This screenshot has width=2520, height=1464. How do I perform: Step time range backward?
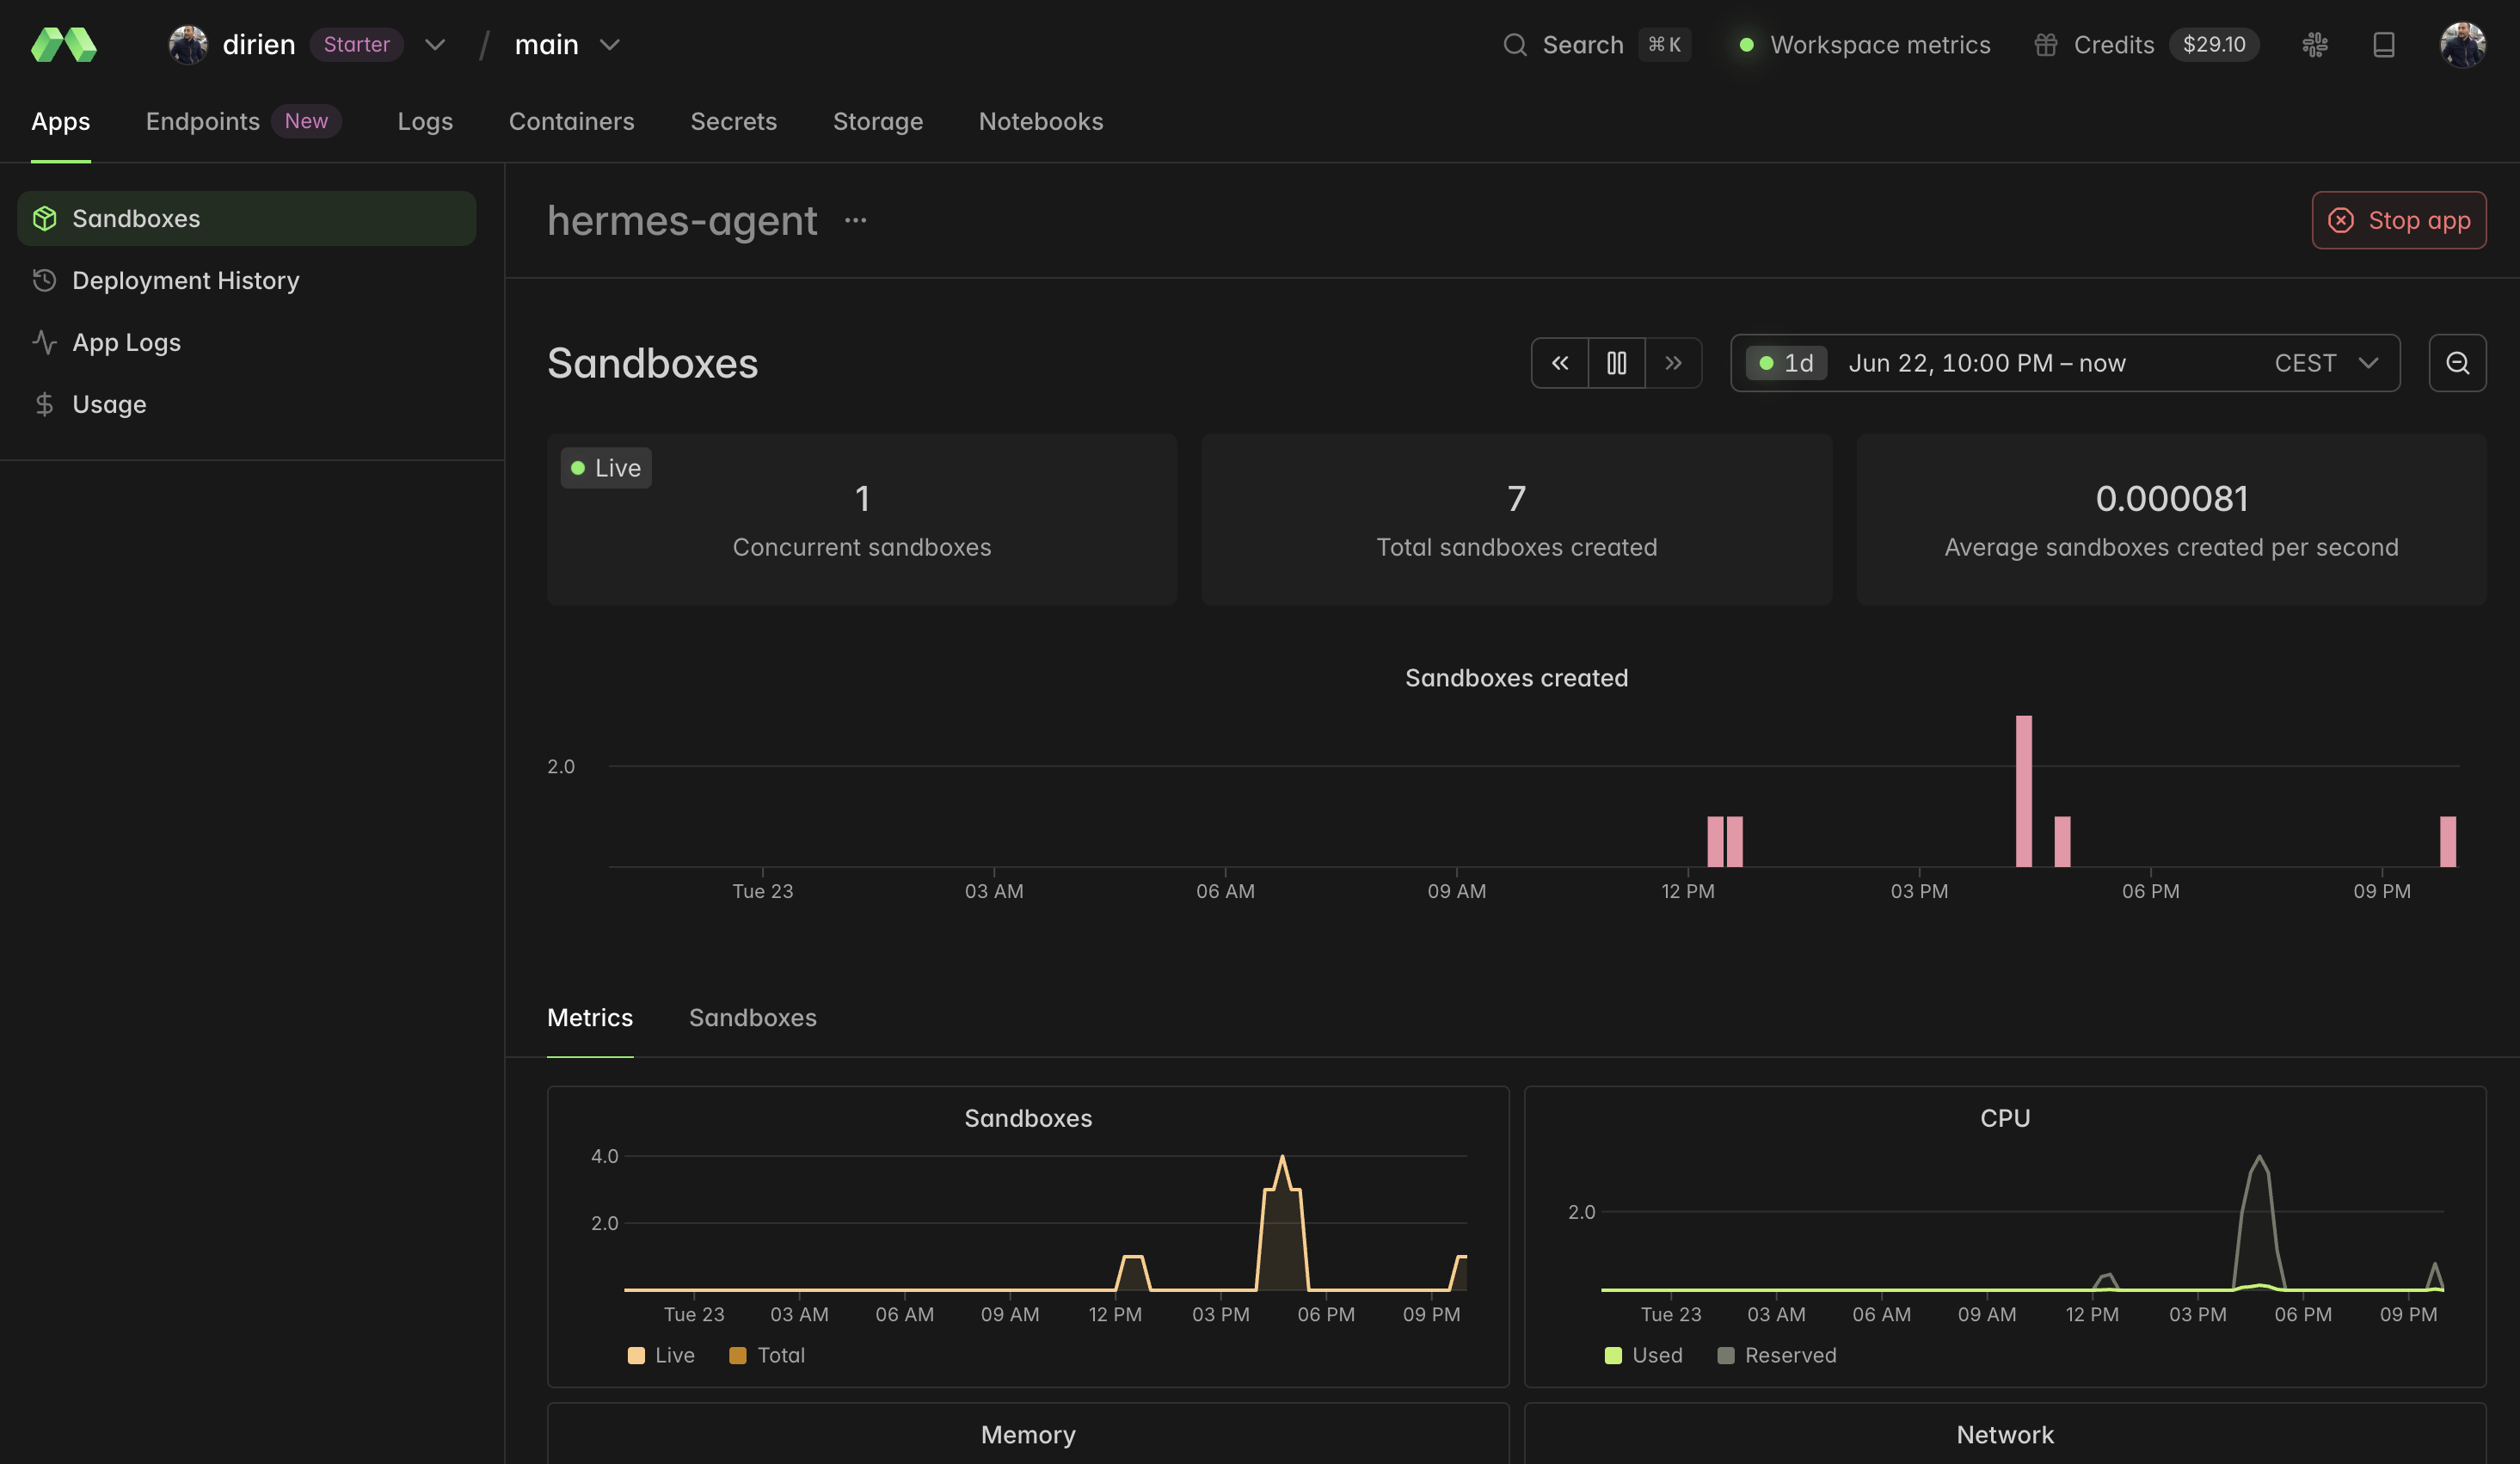click(1560, 363)
